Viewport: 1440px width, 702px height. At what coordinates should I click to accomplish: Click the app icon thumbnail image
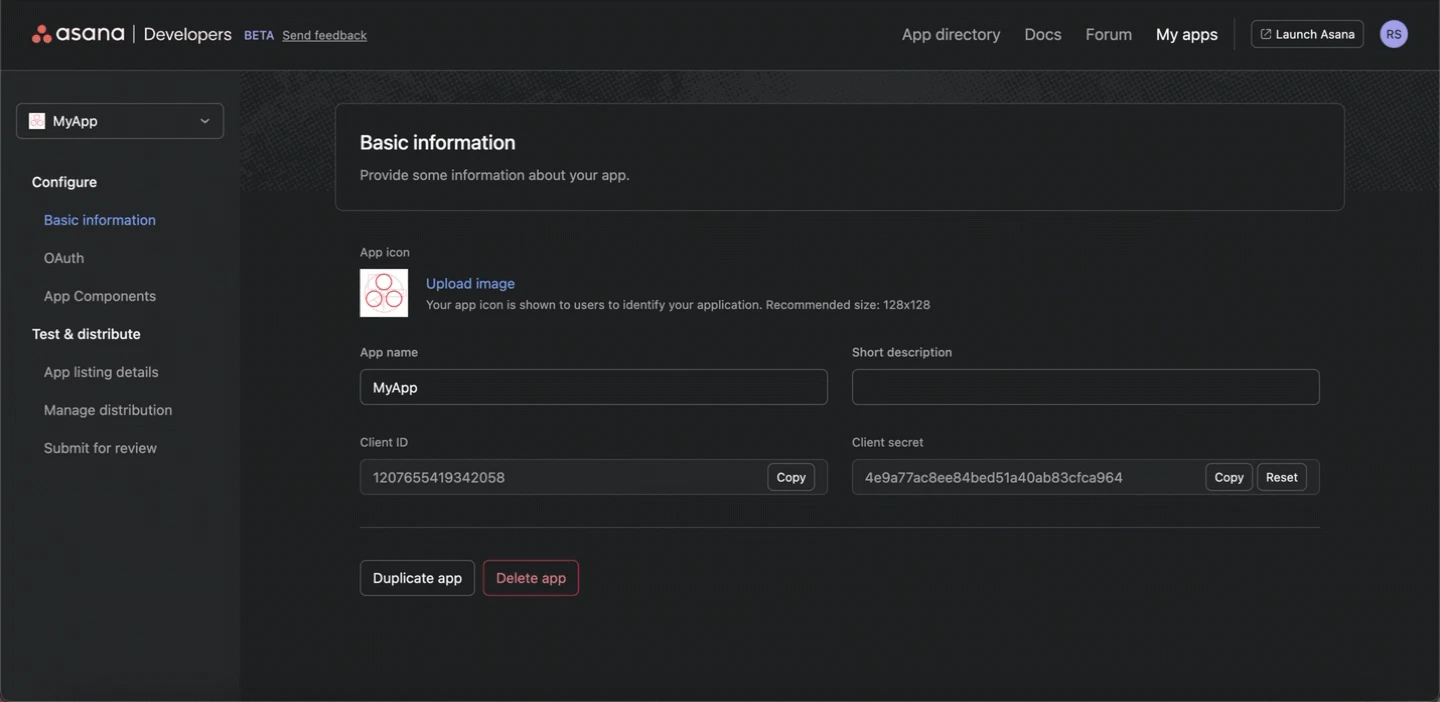[x=384, y=293]
